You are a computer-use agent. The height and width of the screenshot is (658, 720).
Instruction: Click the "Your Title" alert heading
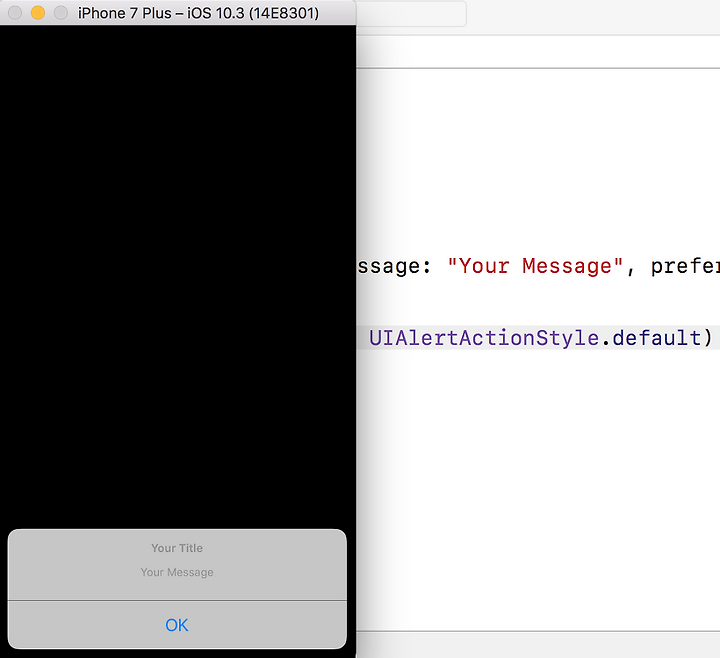(177, 548)
